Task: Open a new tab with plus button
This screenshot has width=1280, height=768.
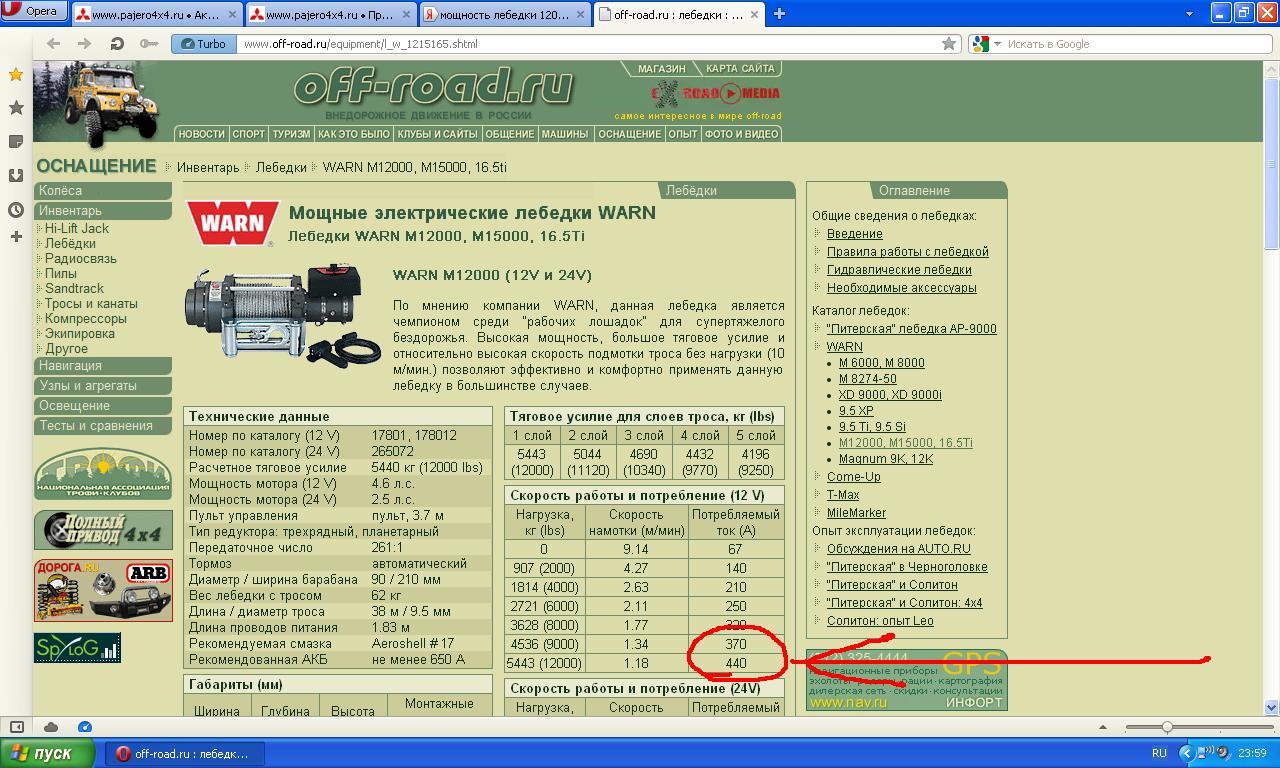Action: tap(779, 13)
